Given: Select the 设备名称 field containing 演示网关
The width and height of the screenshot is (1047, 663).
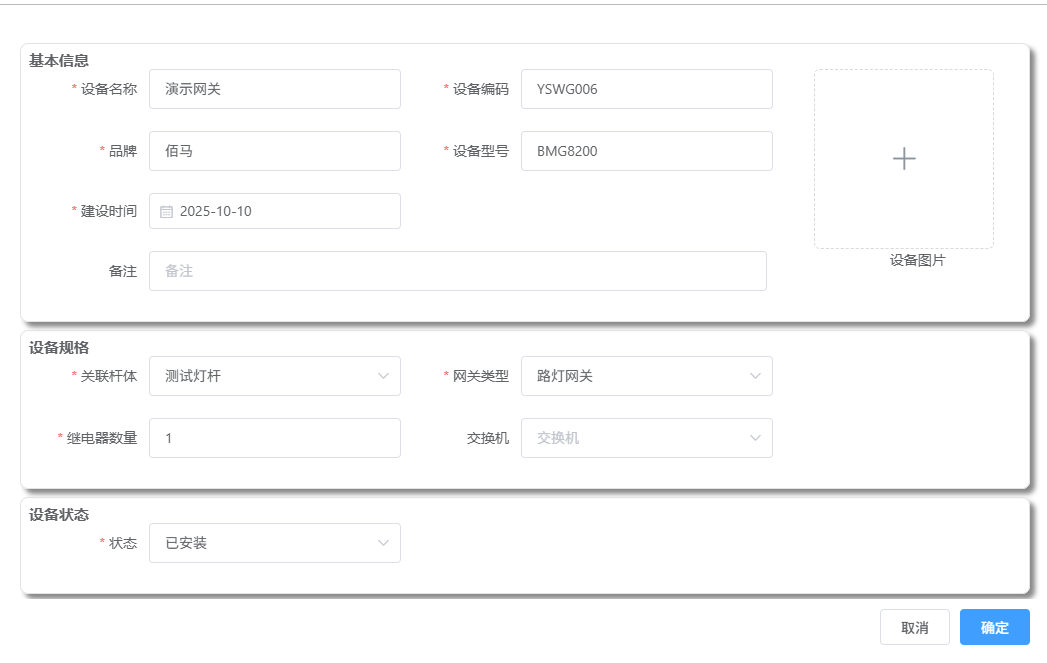Looking at the screenshot, I should 275,89.
